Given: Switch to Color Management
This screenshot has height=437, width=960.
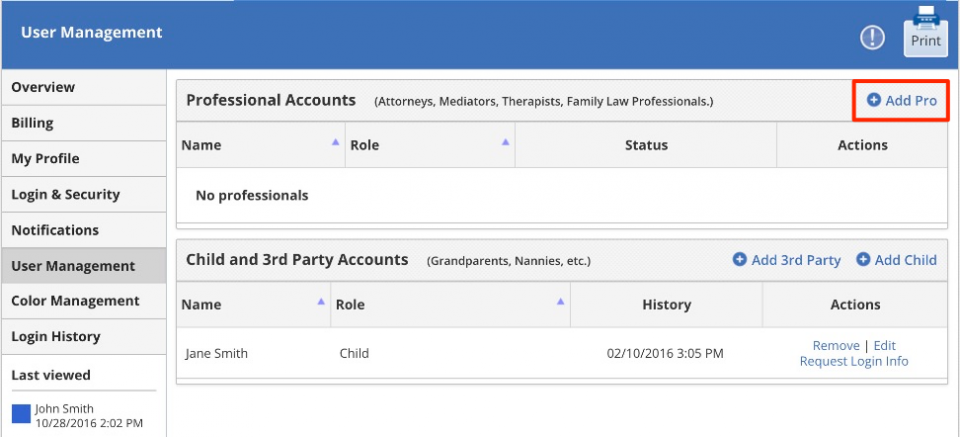Looking at the screenshot, I should (84, 301).
